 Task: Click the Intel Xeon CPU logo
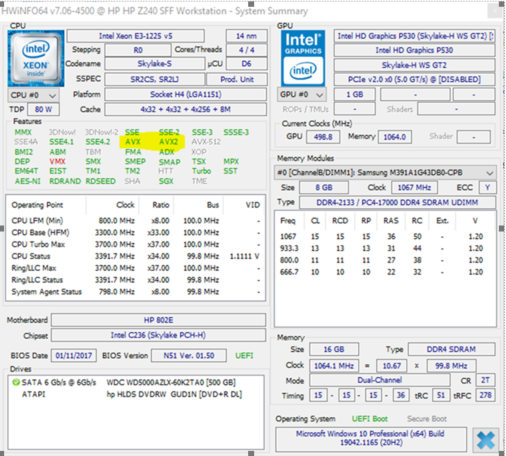click(x=36, y=58)
